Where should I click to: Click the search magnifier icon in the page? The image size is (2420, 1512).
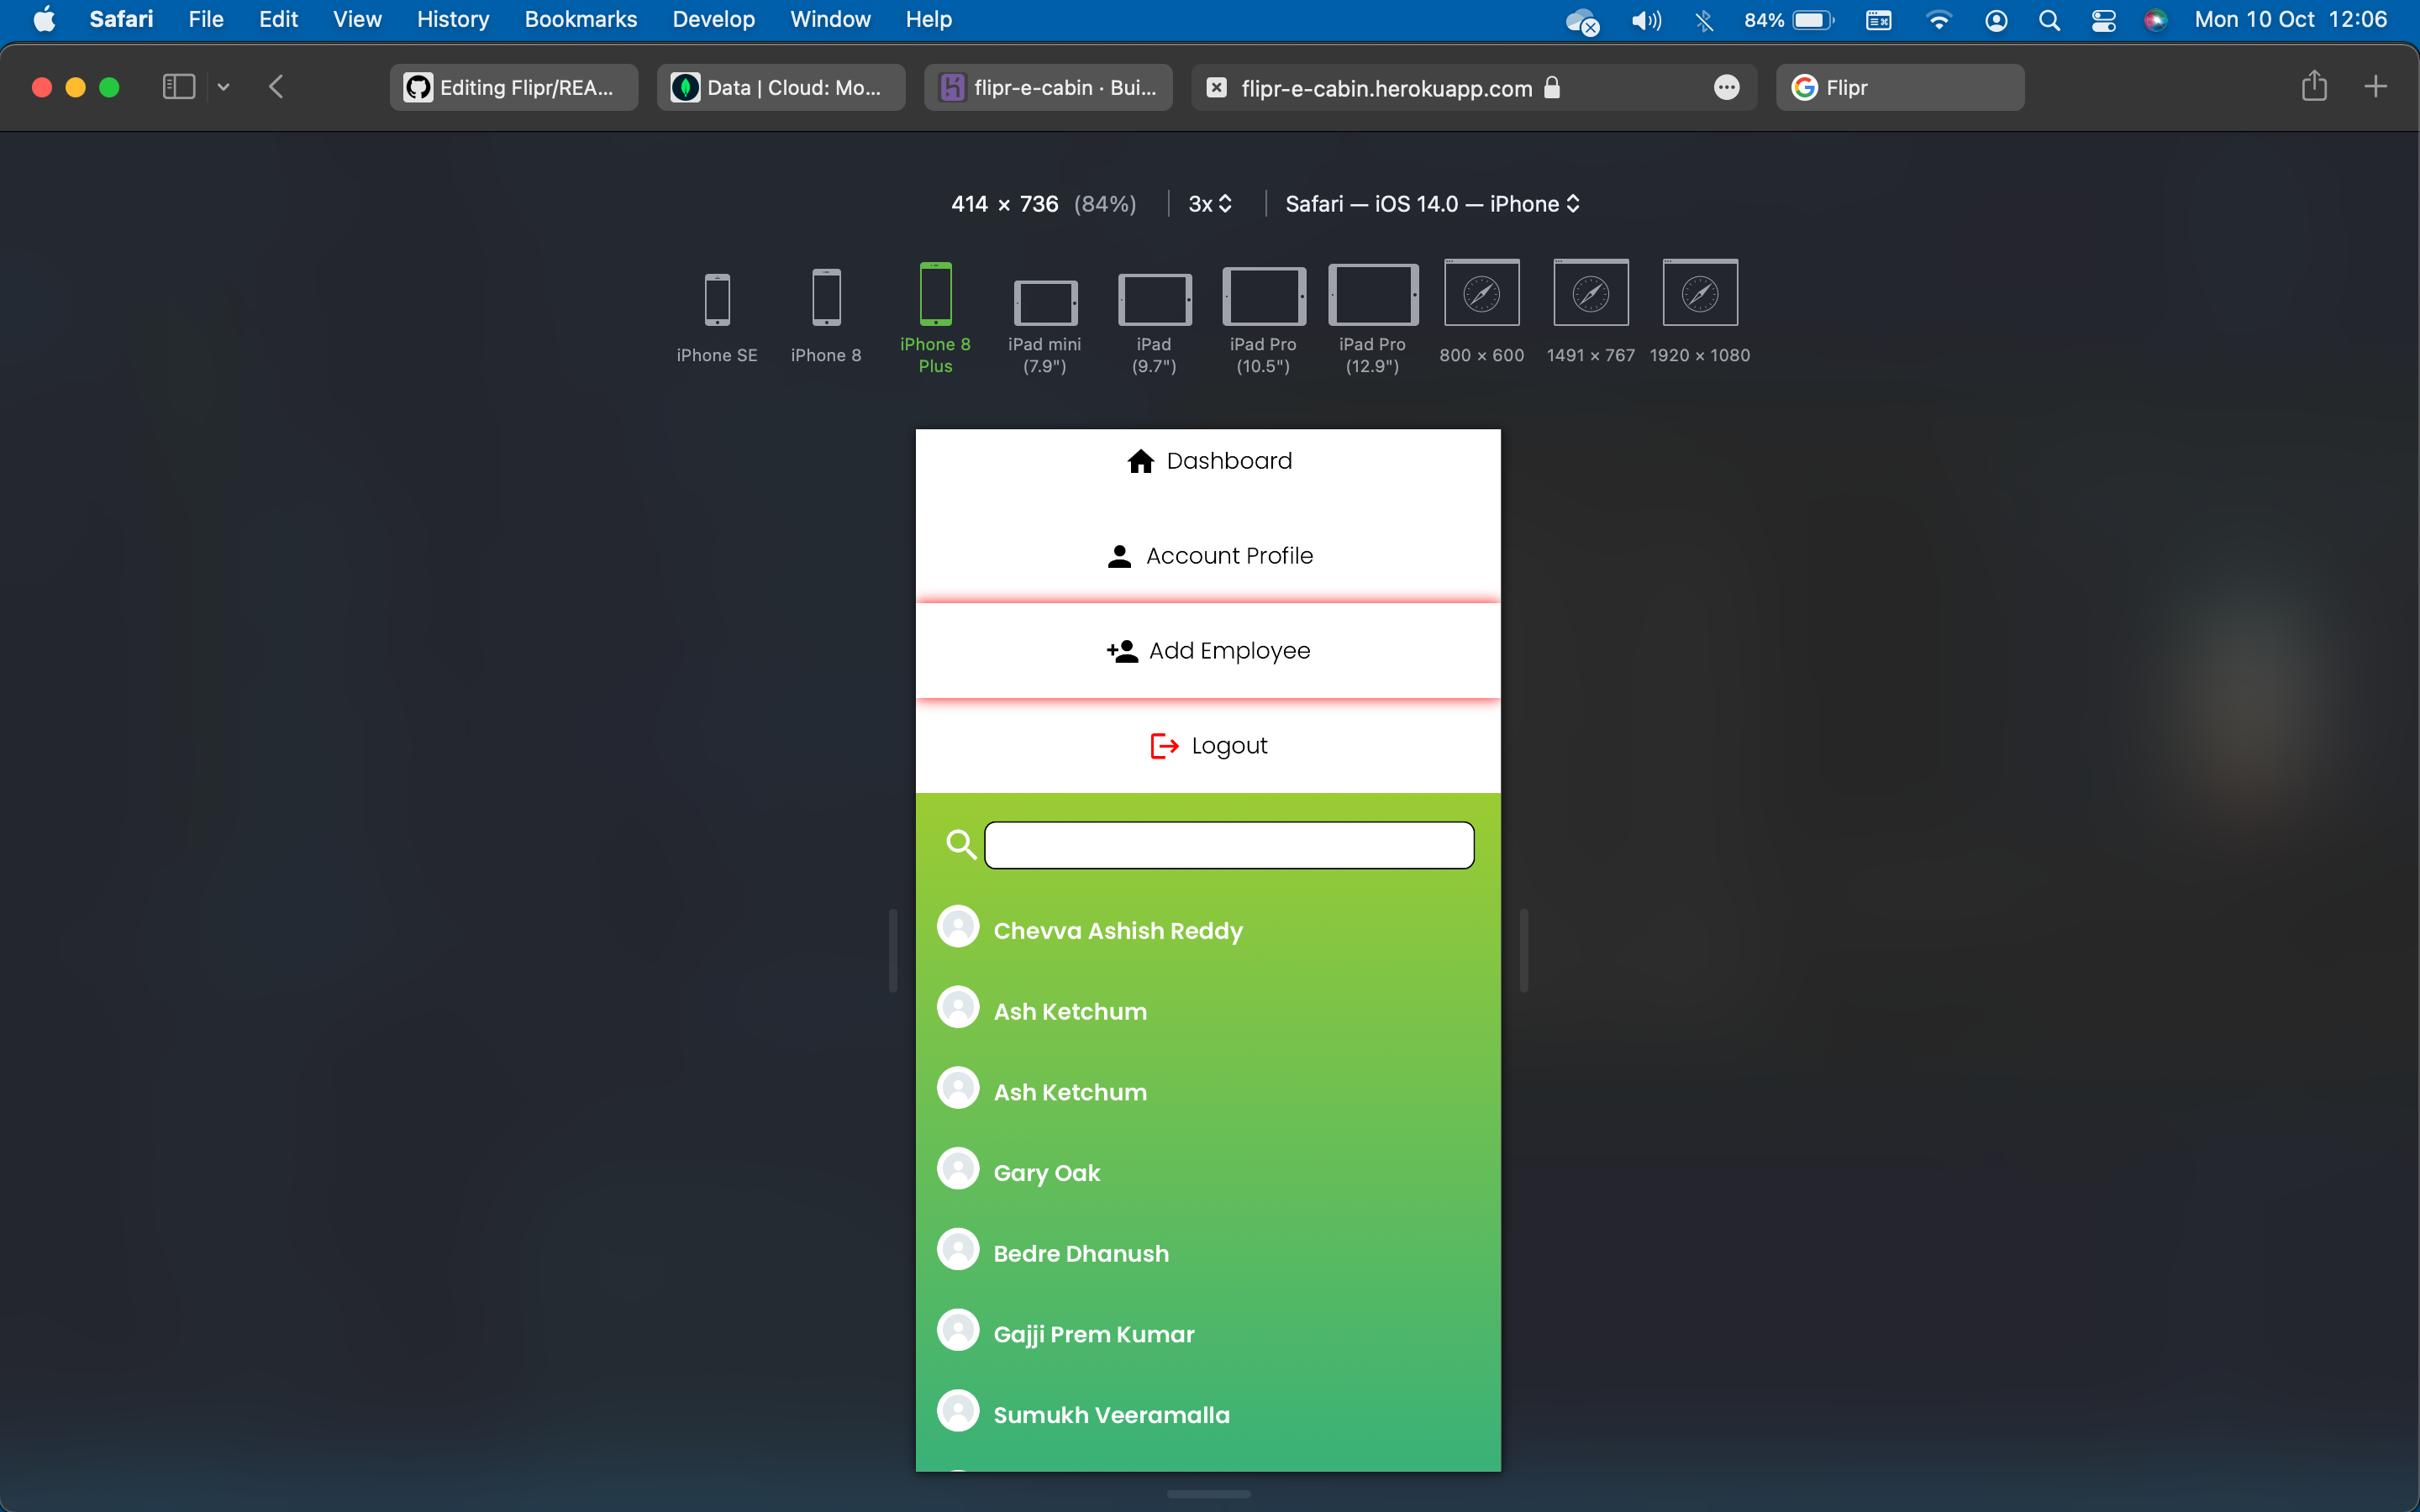pyautogui.click(x=961, y=845)
